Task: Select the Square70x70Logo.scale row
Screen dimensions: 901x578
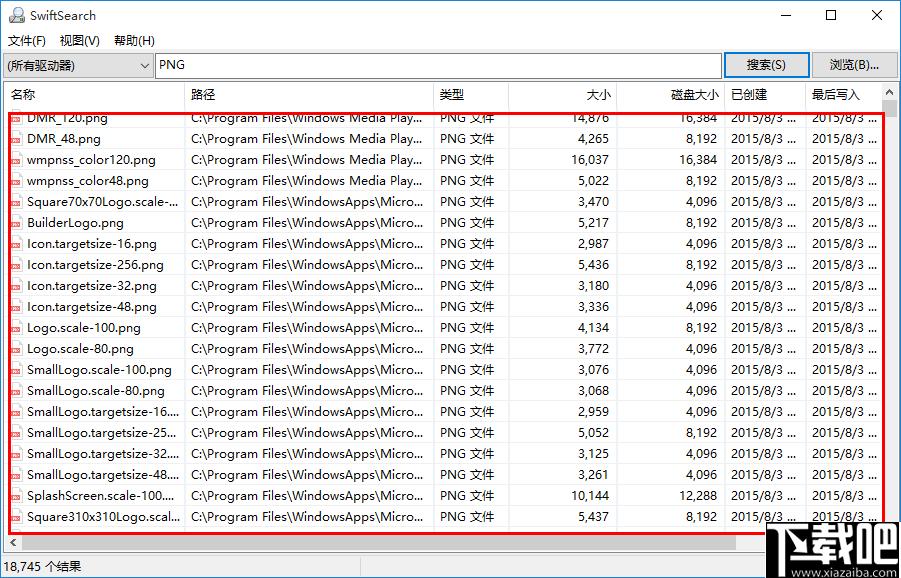Action: pyautogui.click(x=102, y=202)
